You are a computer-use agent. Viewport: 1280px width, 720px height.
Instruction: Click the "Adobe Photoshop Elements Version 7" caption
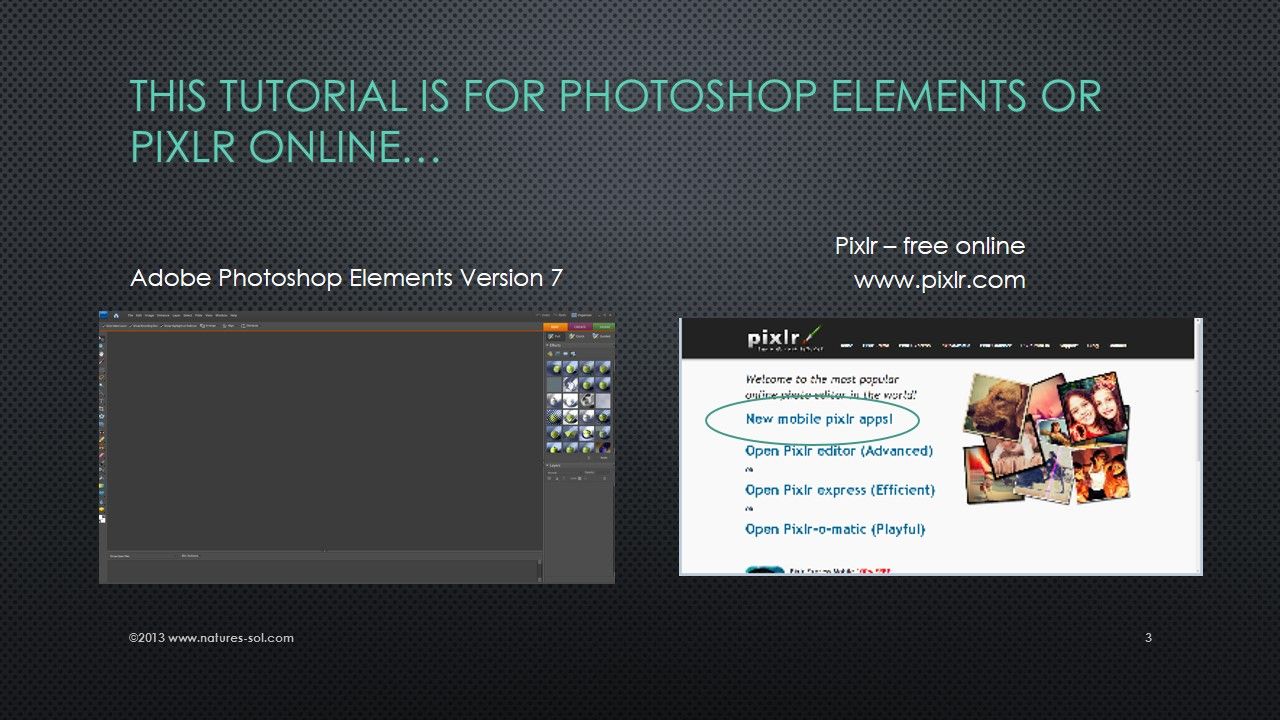(x=347, y=278)
